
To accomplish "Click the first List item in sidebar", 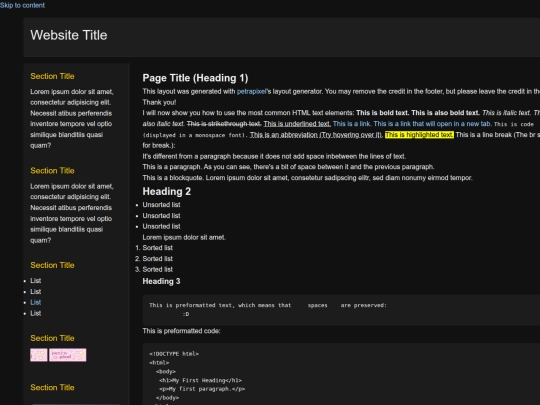I will point(35,281).
